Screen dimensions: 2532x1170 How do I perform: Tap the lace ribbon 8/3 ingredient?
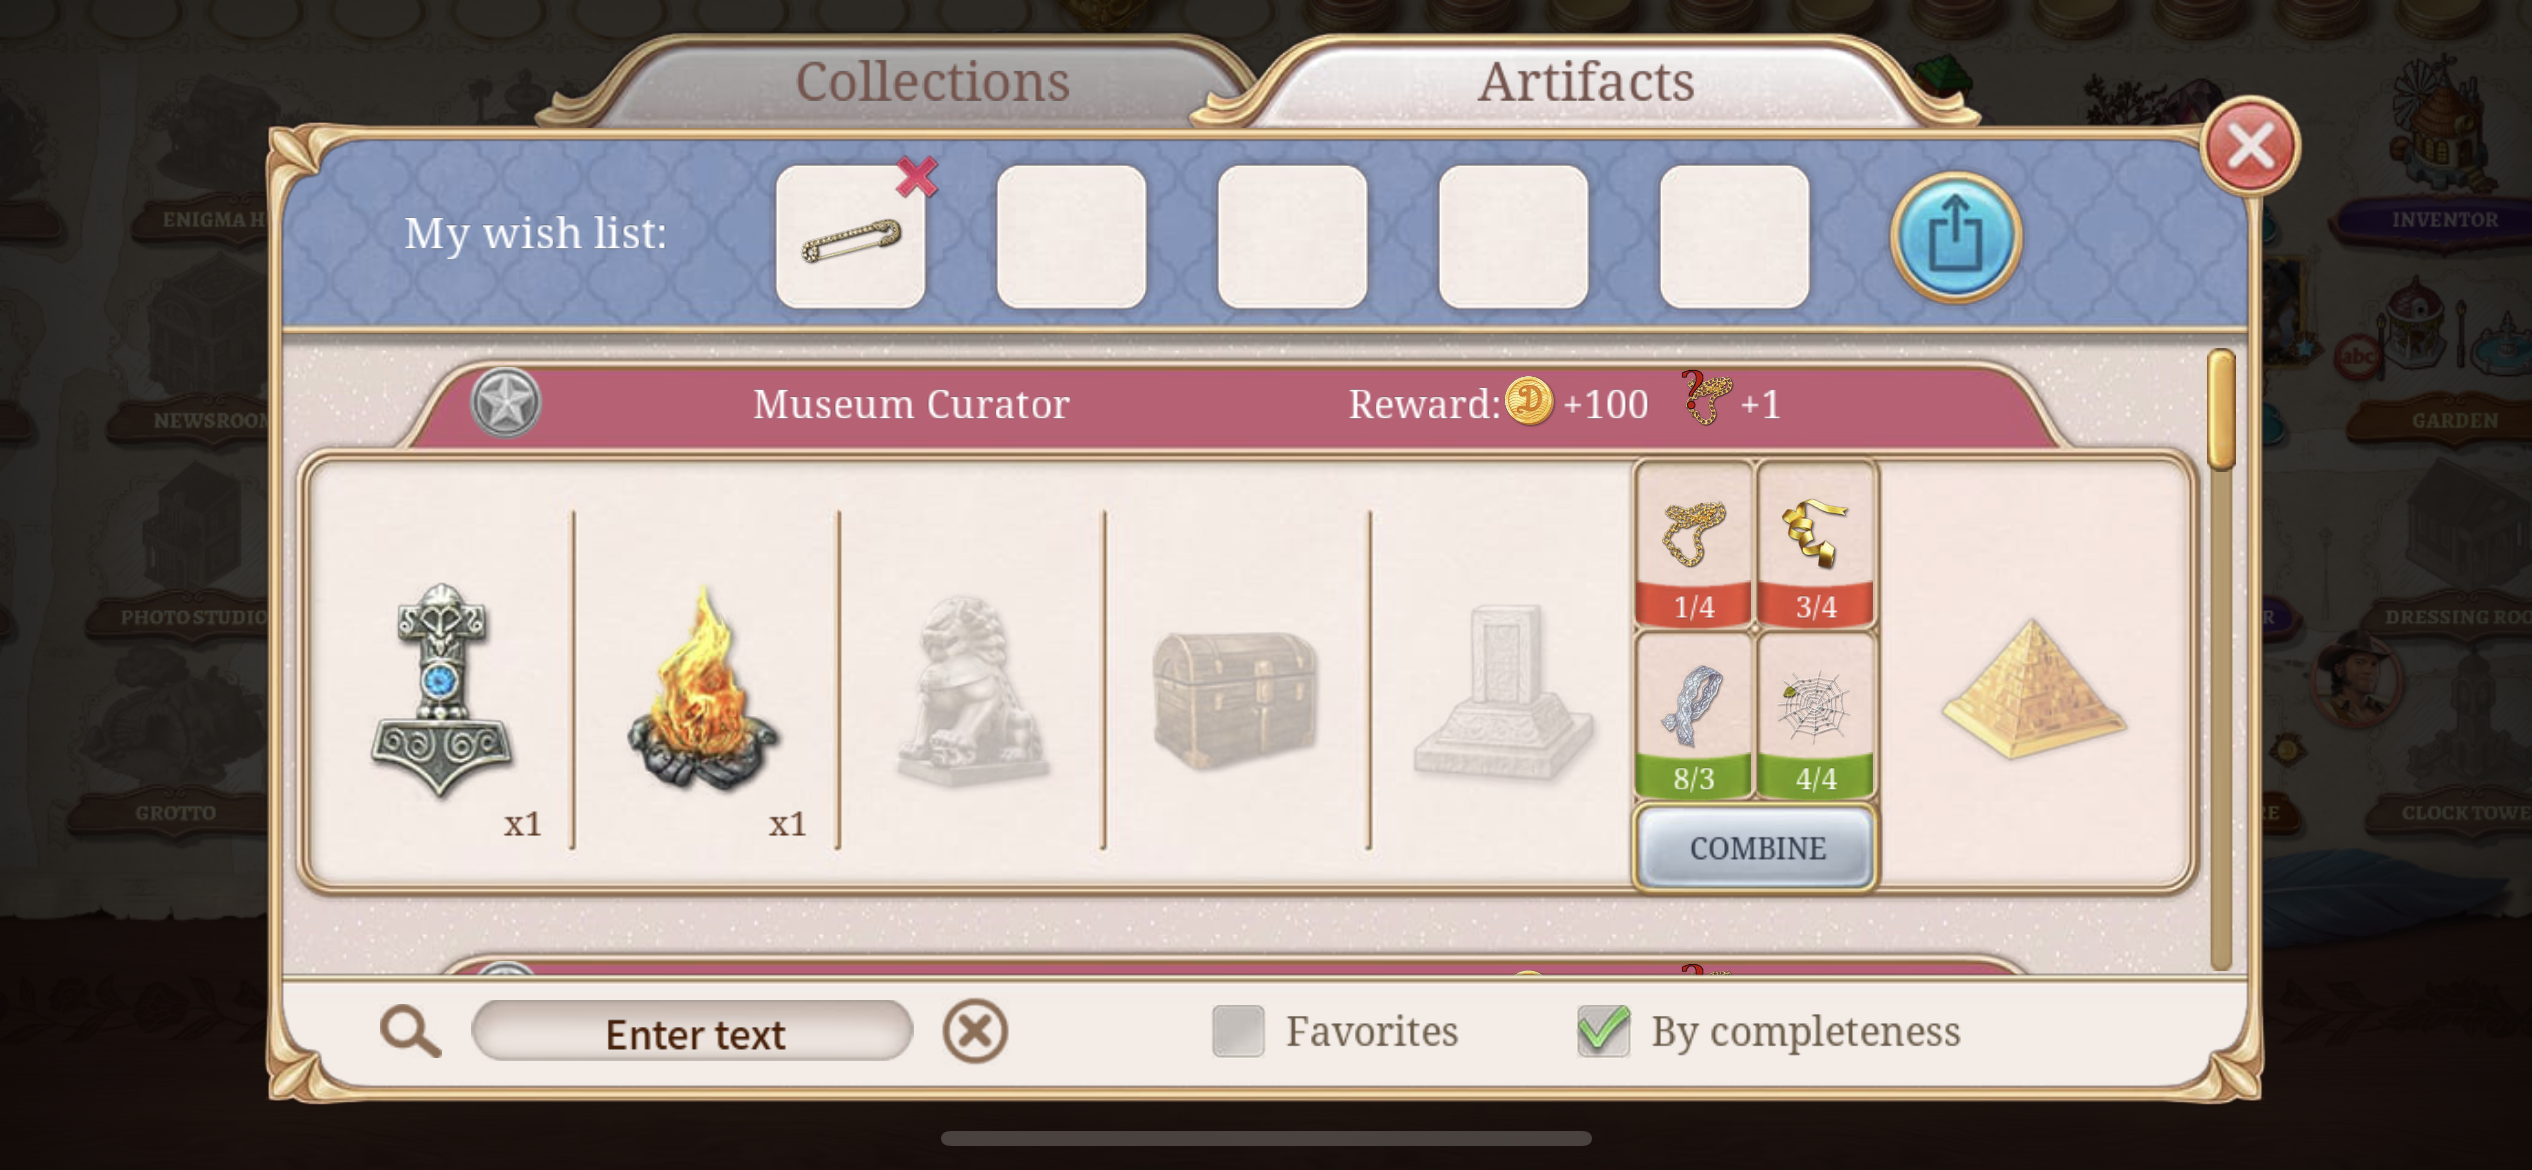1694,716
